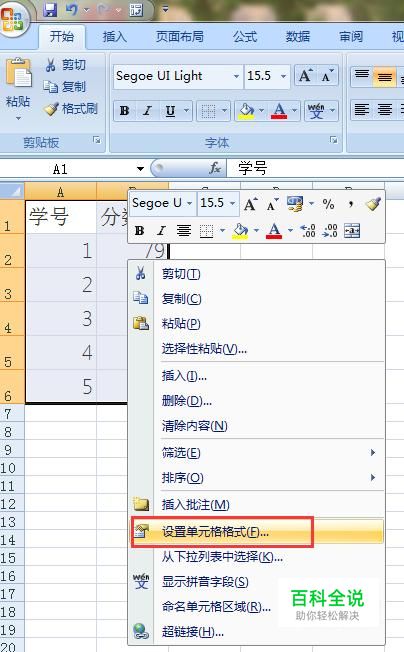
Task: Toggle Underline in the ribbon font group
Action: (x=170, y=111)
